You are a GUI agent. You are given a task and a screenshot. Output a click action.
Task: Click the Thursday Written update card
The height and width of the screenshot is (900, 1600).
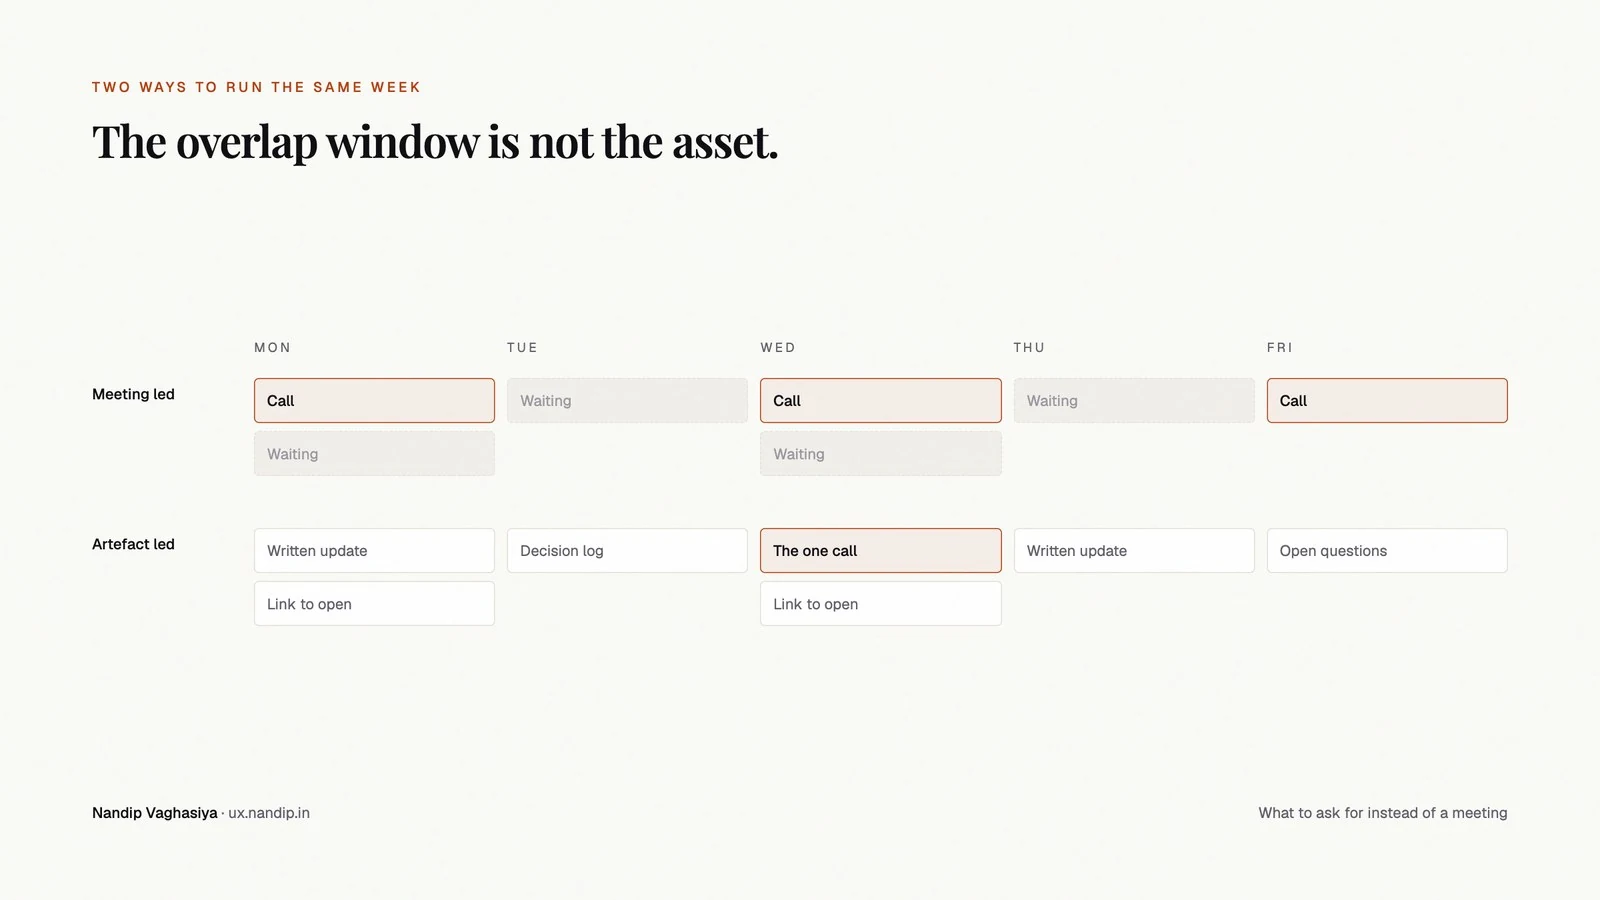(x=1134, y=551)
